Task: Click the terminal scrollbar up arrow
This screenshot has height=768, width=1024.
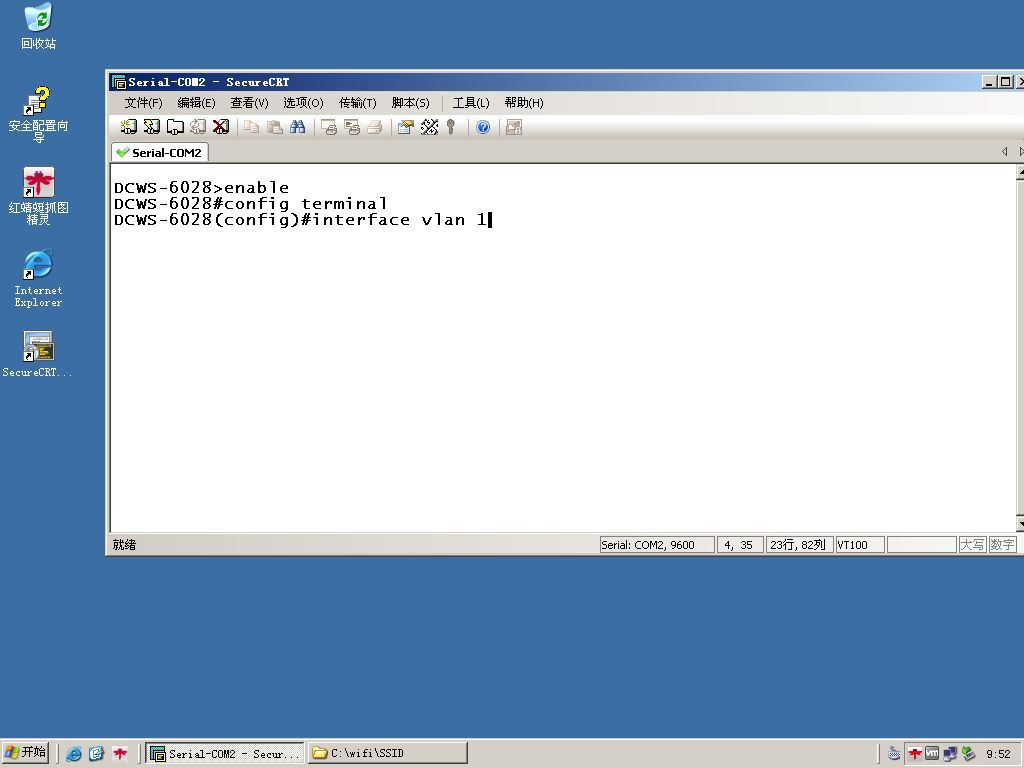Action: click(x=1020, y=172)
